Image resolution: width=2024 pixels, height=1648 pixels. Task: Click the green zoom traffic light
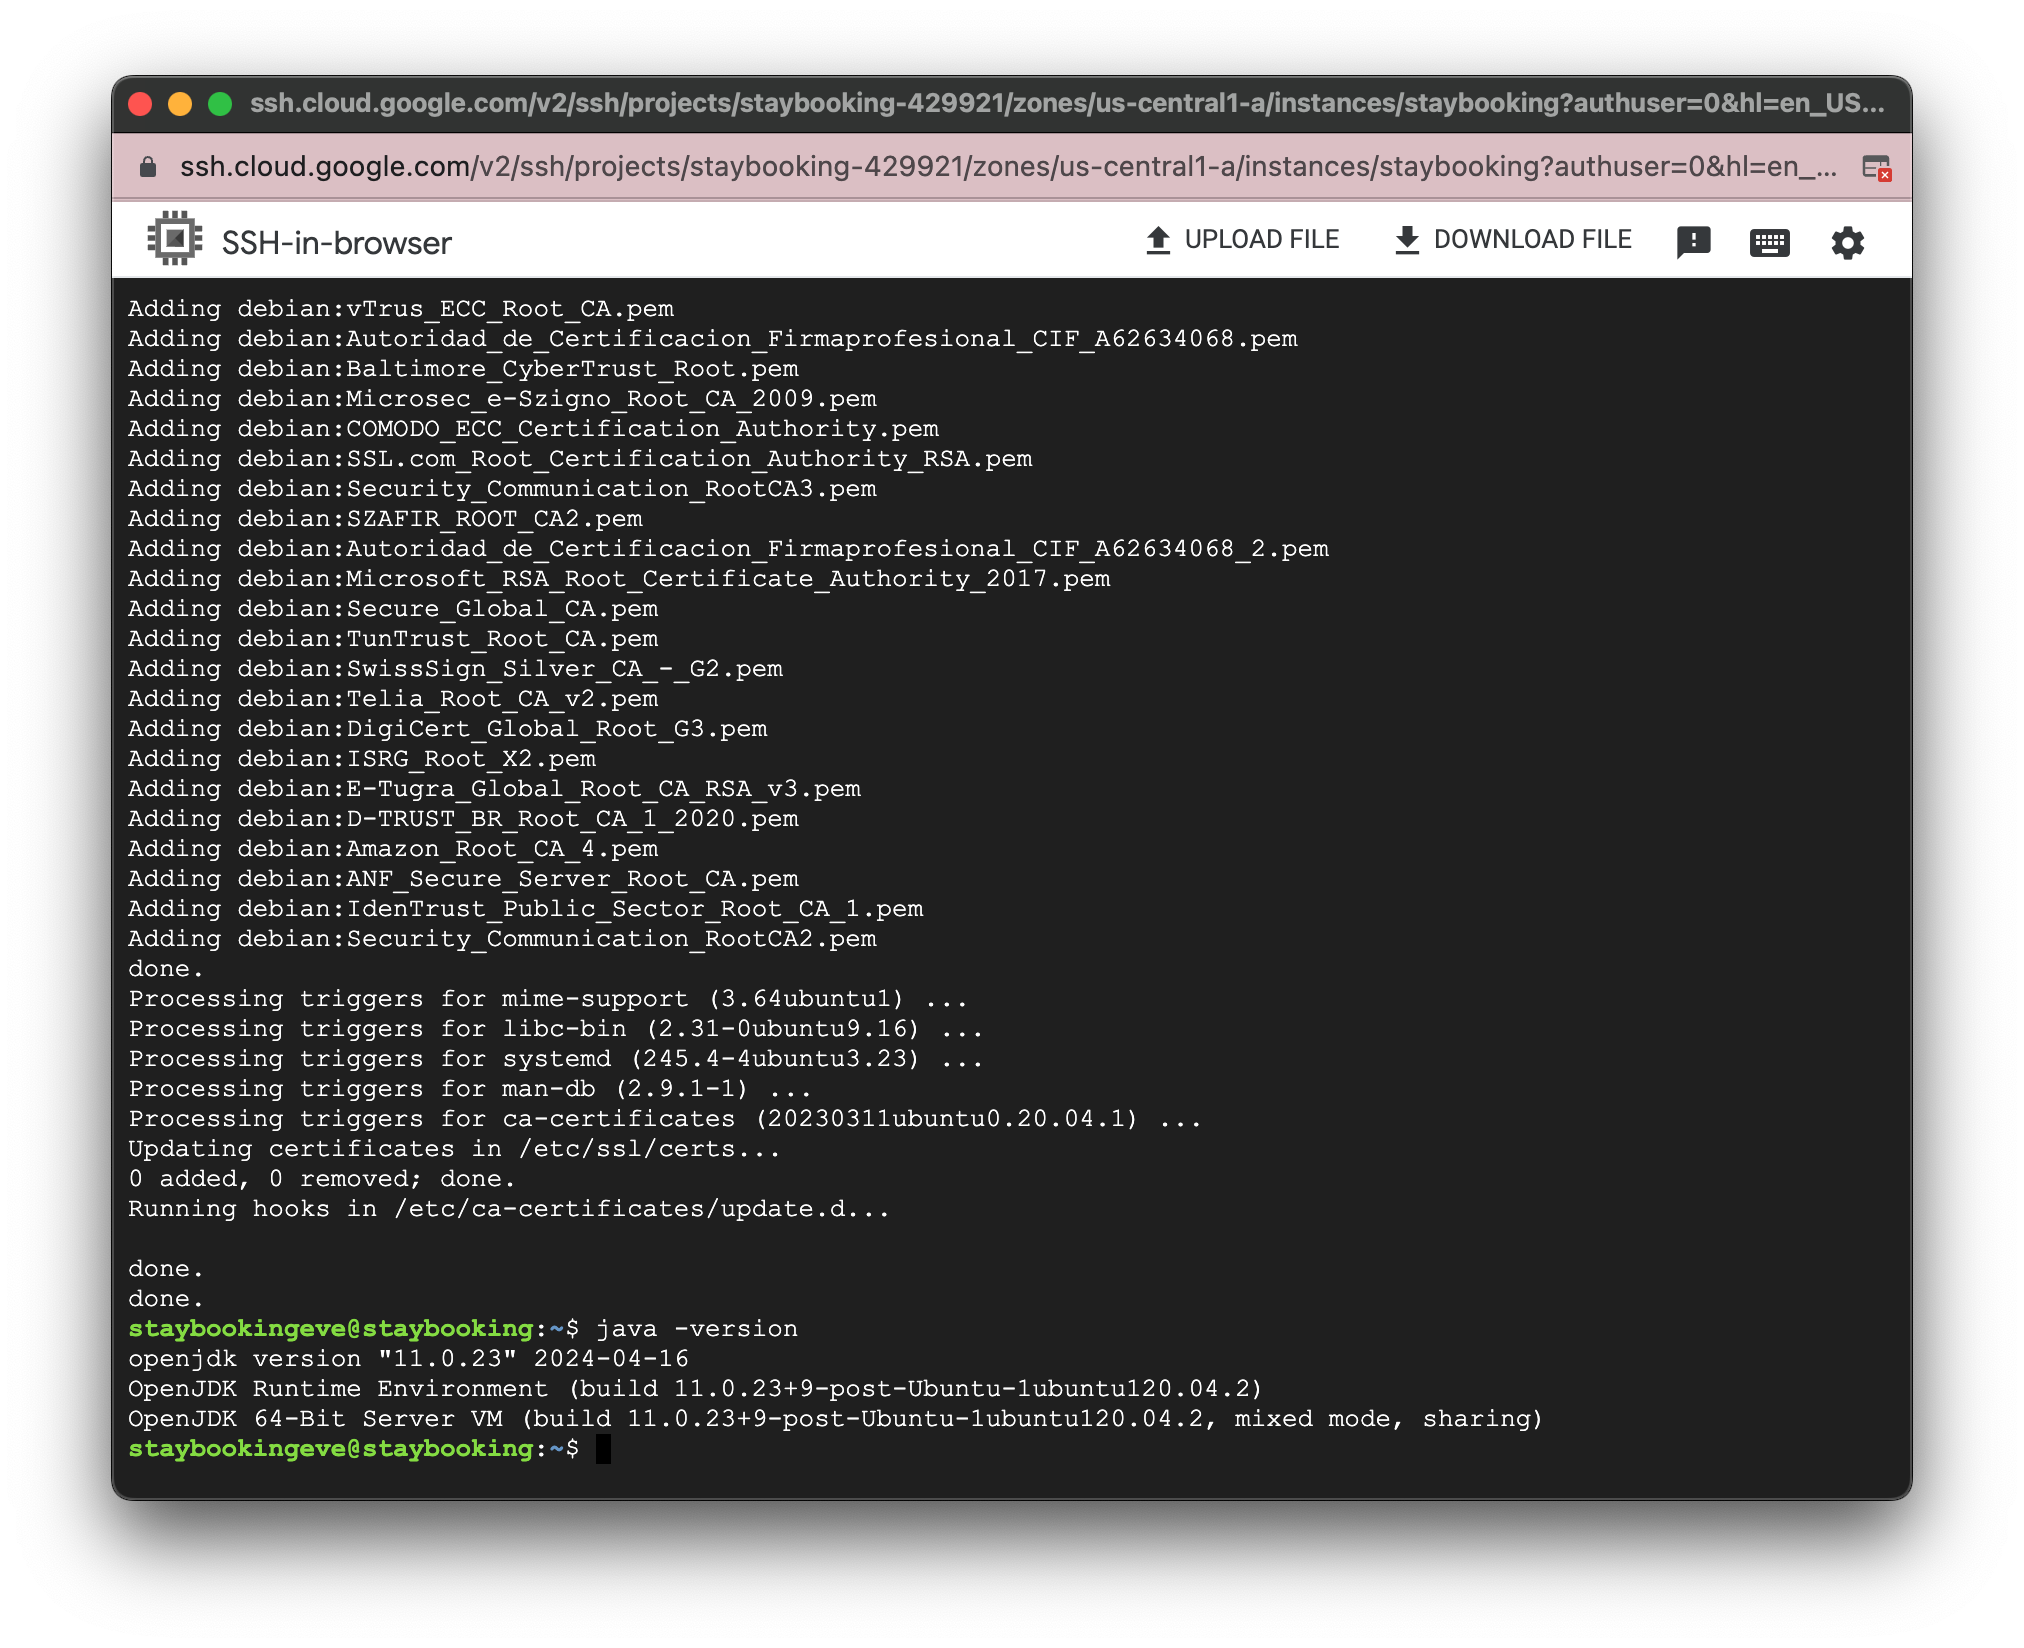tap(218, 102)
